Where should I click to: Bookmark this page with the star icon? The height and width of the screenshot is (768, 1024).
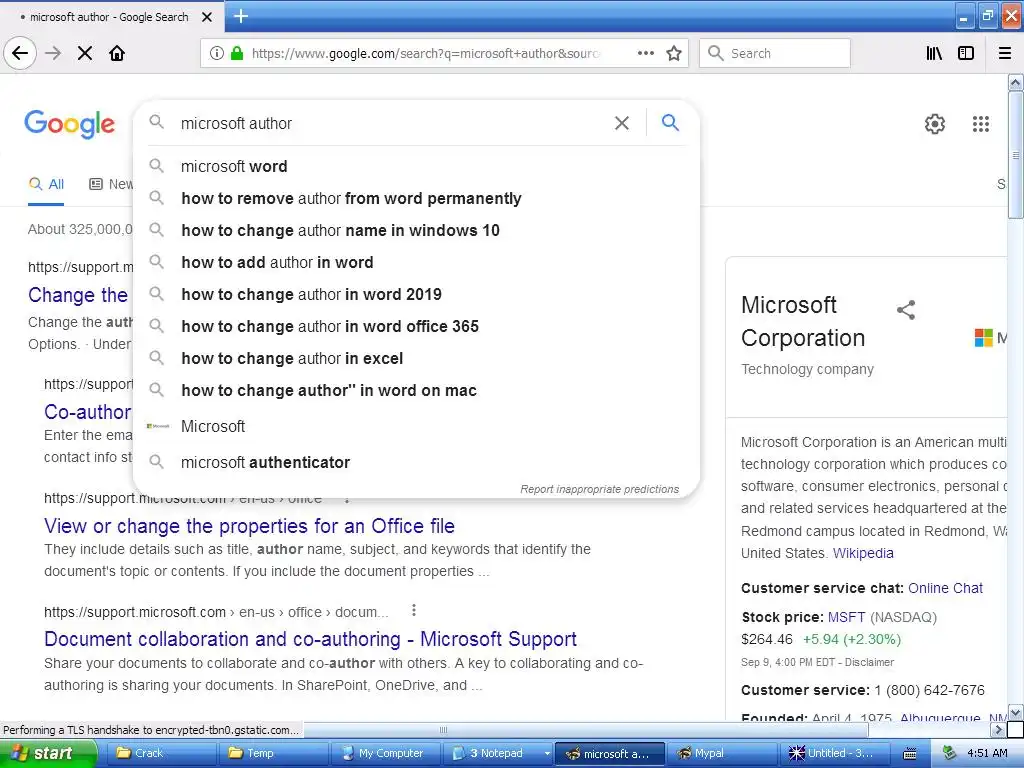[x=674, y=53]
